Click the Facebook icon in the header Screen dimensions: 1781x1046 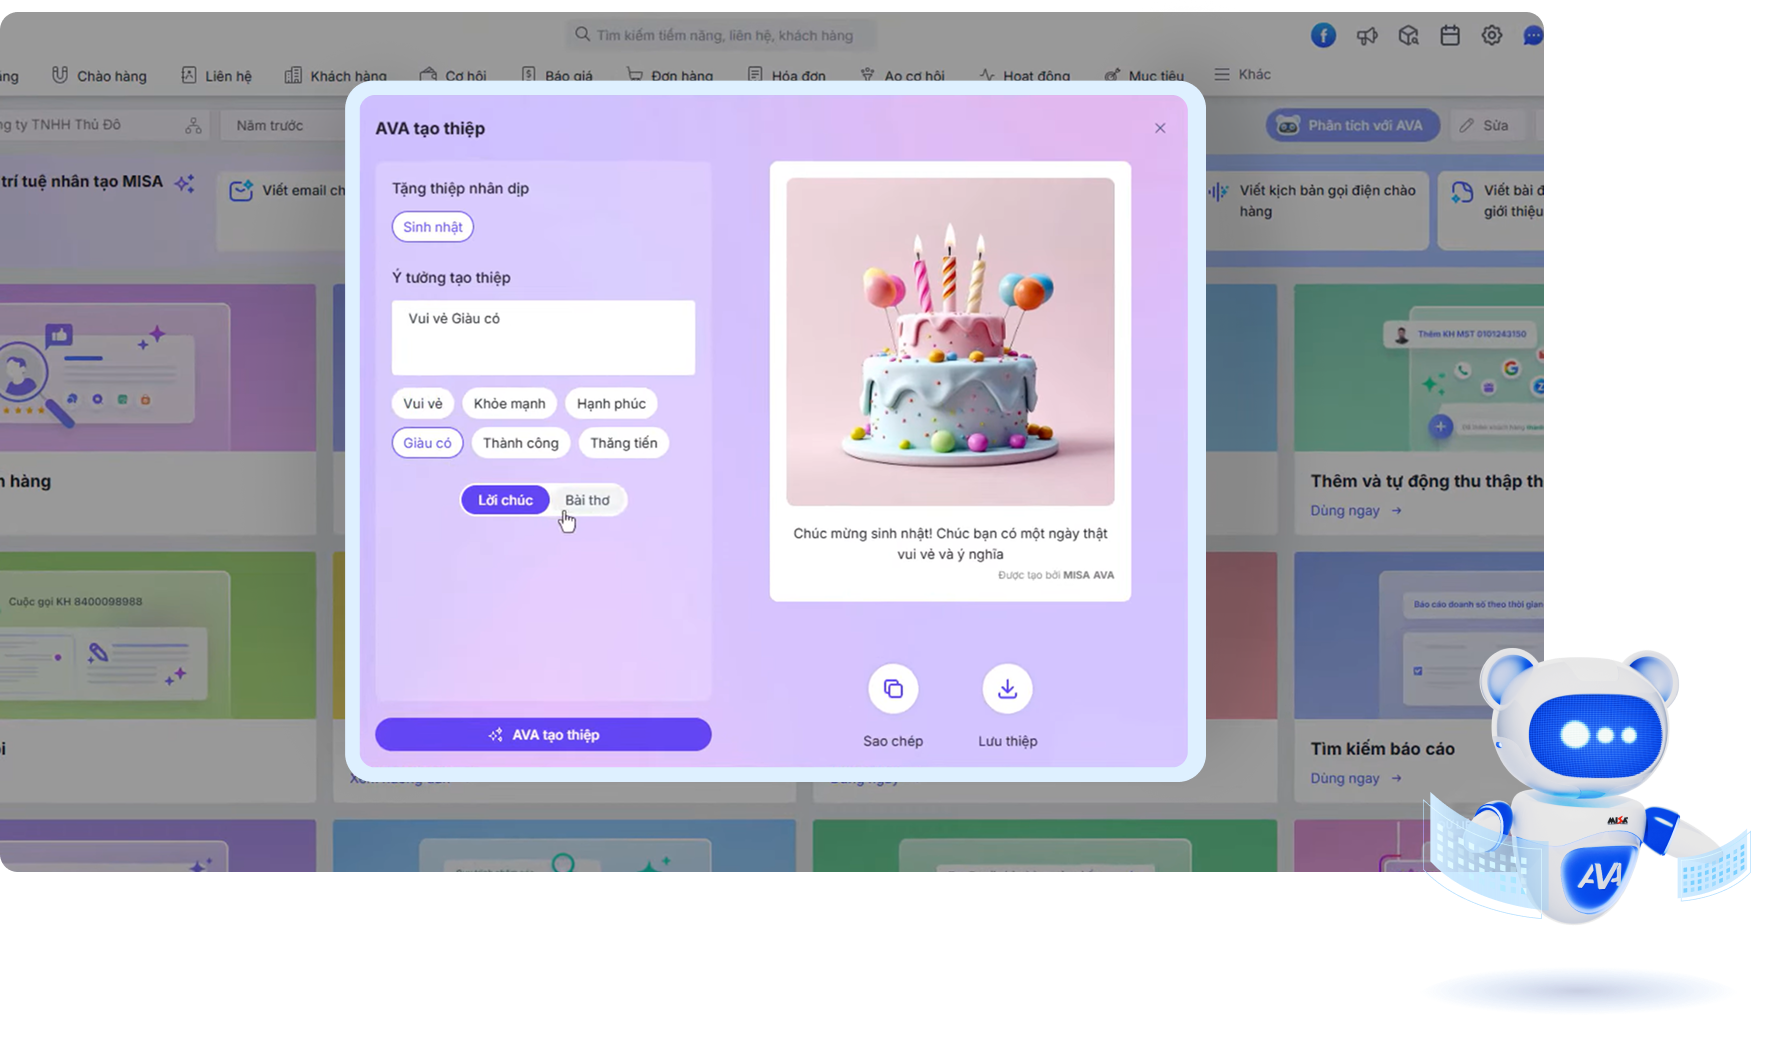(x=1323, y=34)
